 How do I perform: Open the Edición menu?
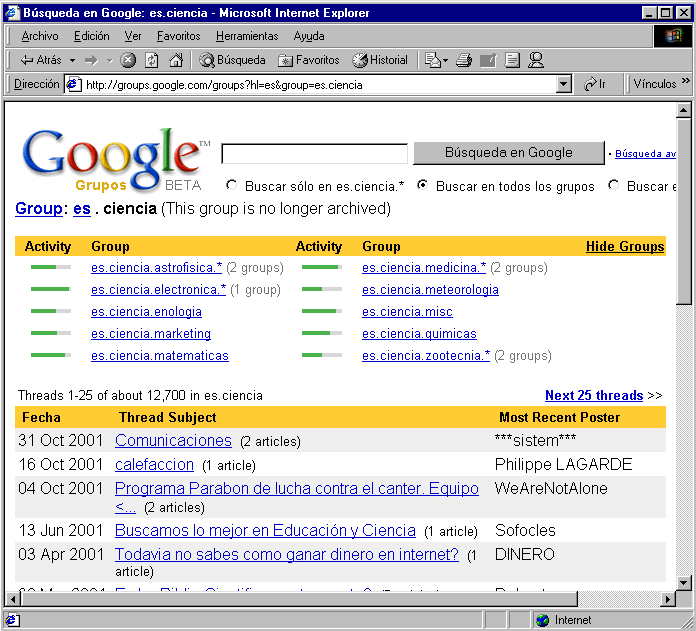pyautogui.click(x=91, y=36)
